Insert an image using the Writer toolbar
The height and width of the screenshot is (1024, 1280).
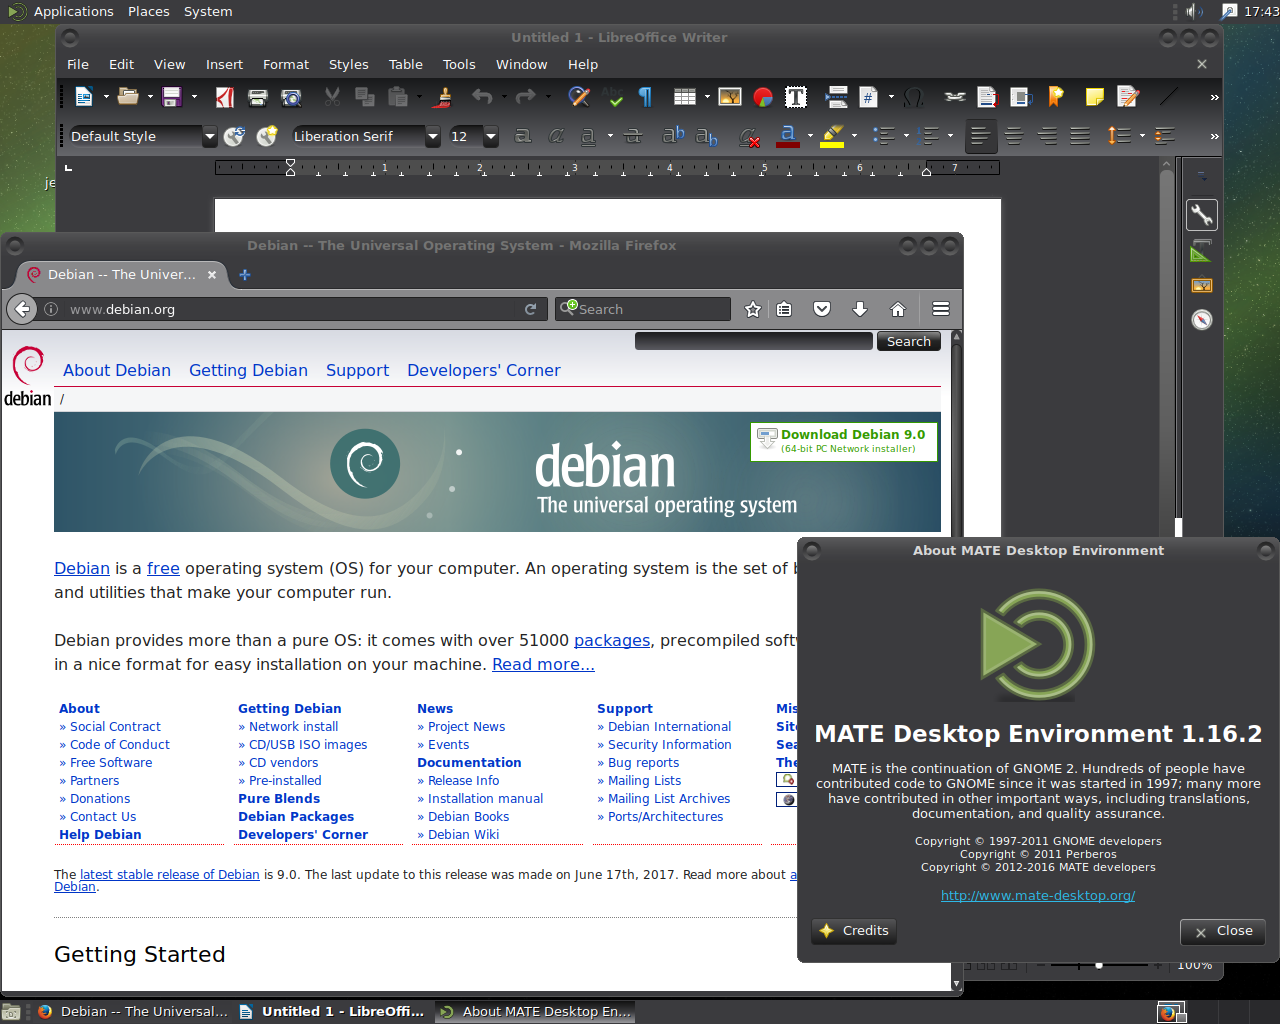tap(730, 97)
